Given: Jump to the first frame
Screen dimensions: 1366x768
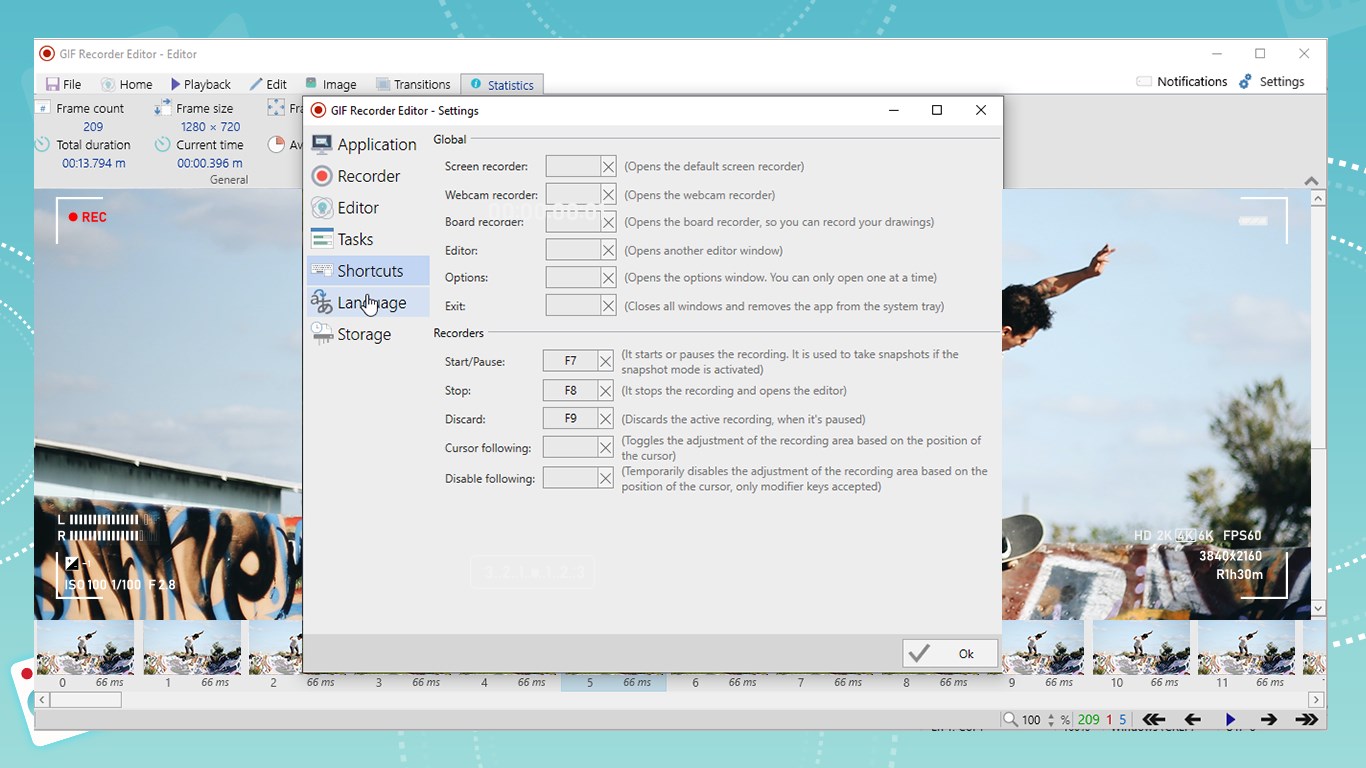Looking at the screenshot, I should 1155,718.
